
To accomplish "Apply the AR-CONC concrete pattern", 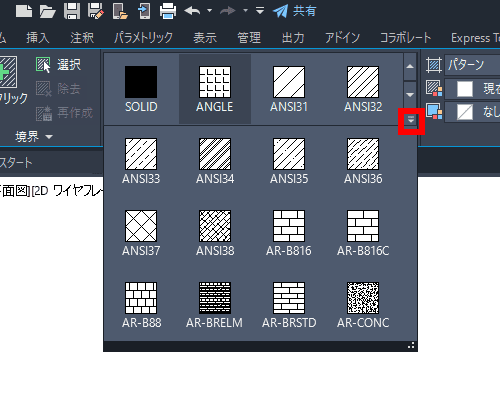I will click(x=363, y=305).
